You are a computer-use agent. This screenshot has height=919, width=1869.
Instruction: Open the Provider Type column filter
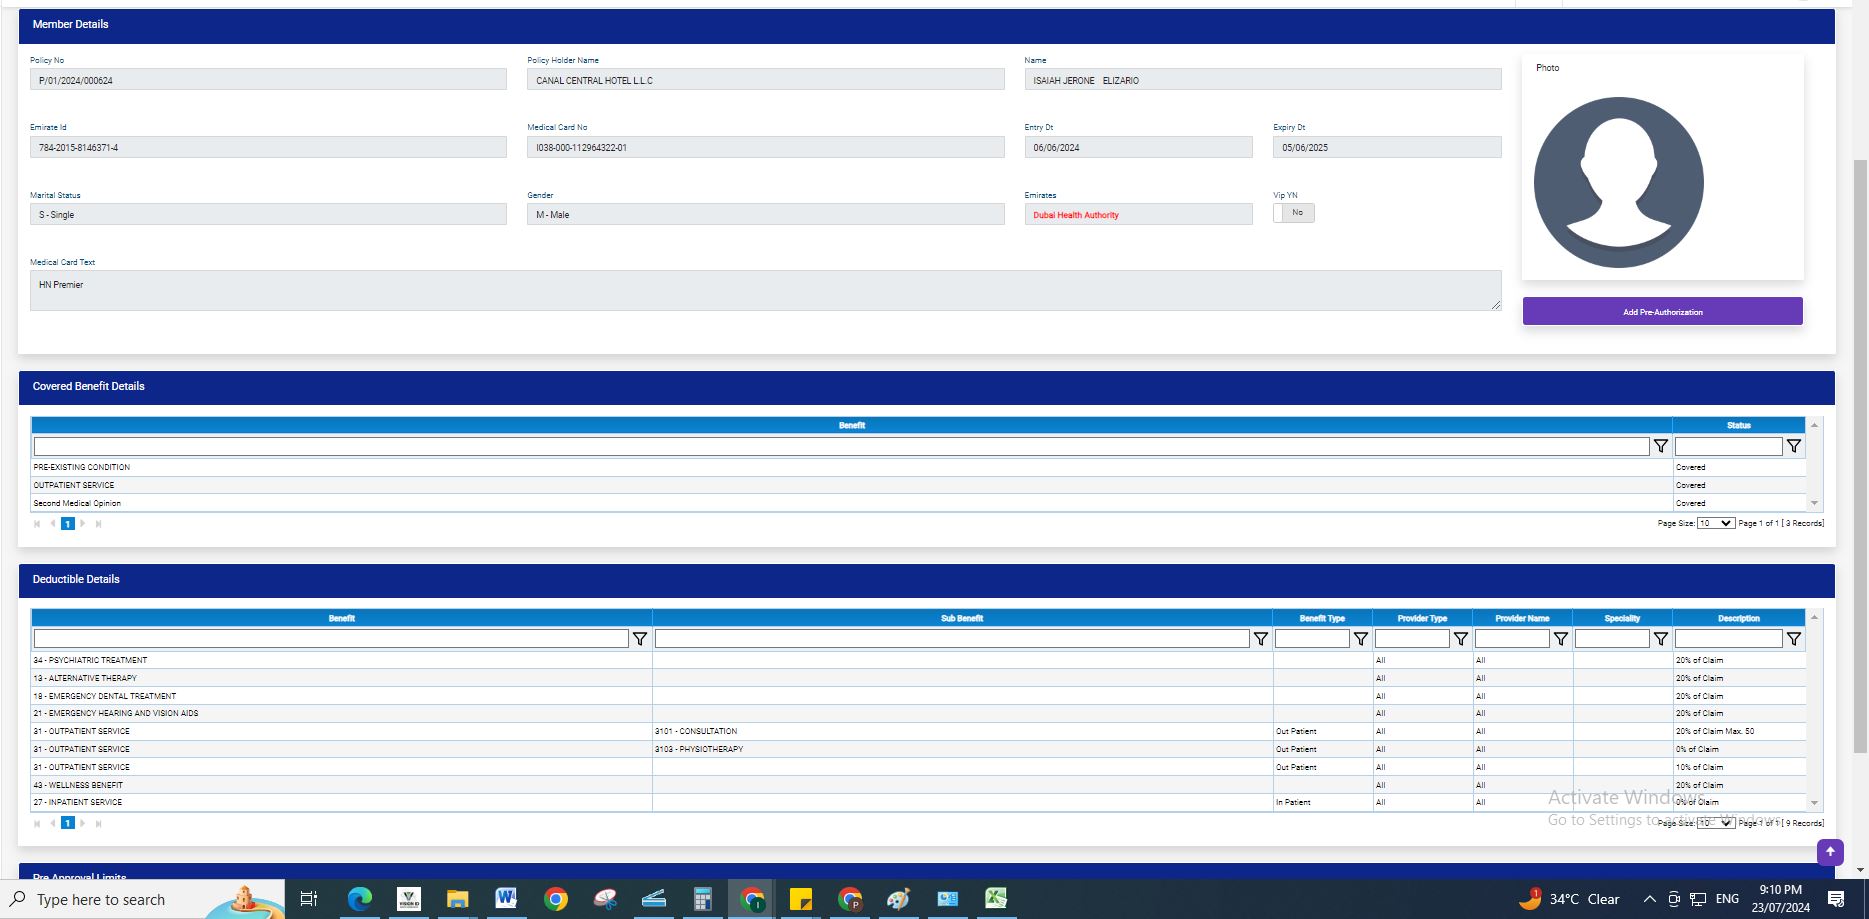coord(1460,639)
